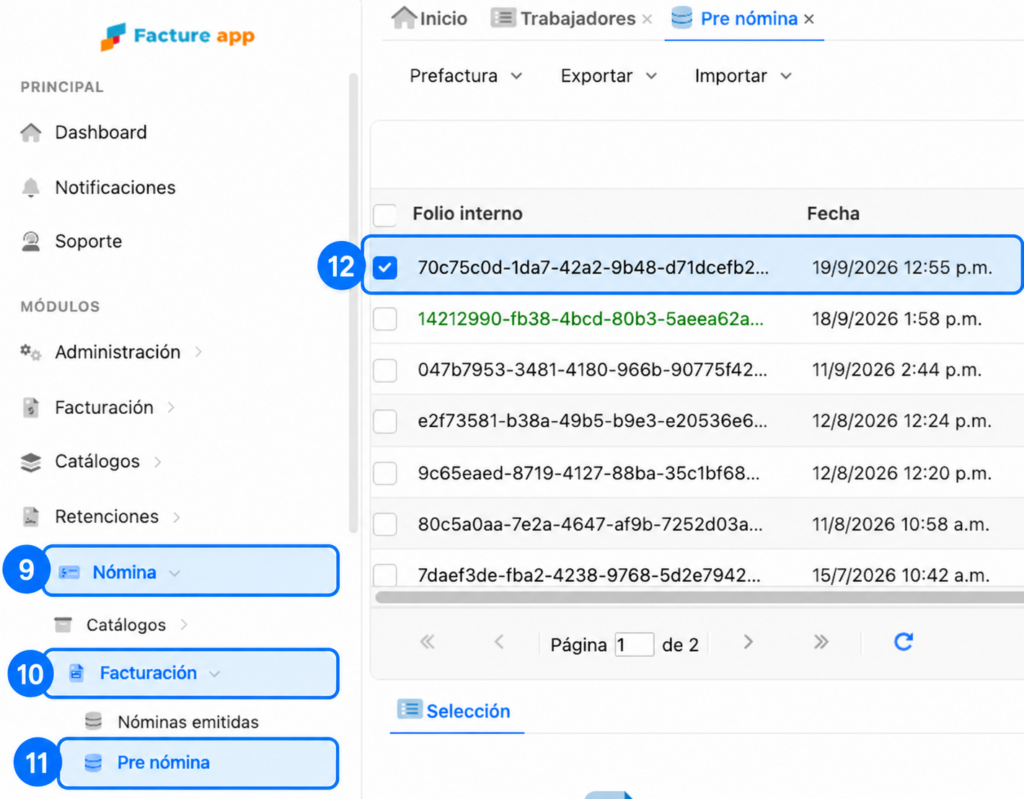Click the table horizontal scrollbar
This screenshot has height=799, width=1024.
pyautogui.click(x=699, y=596)
